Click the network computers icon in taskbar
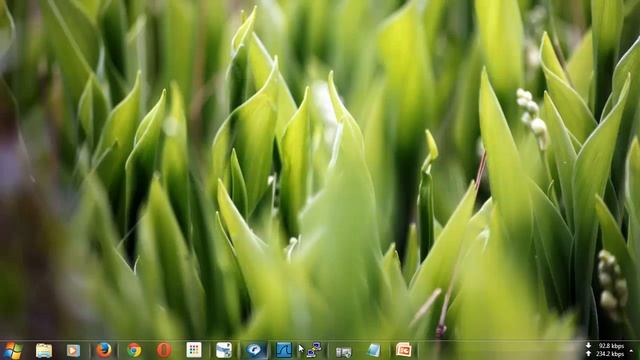This screenshot has width=640, height=360. tap(314, 350)
